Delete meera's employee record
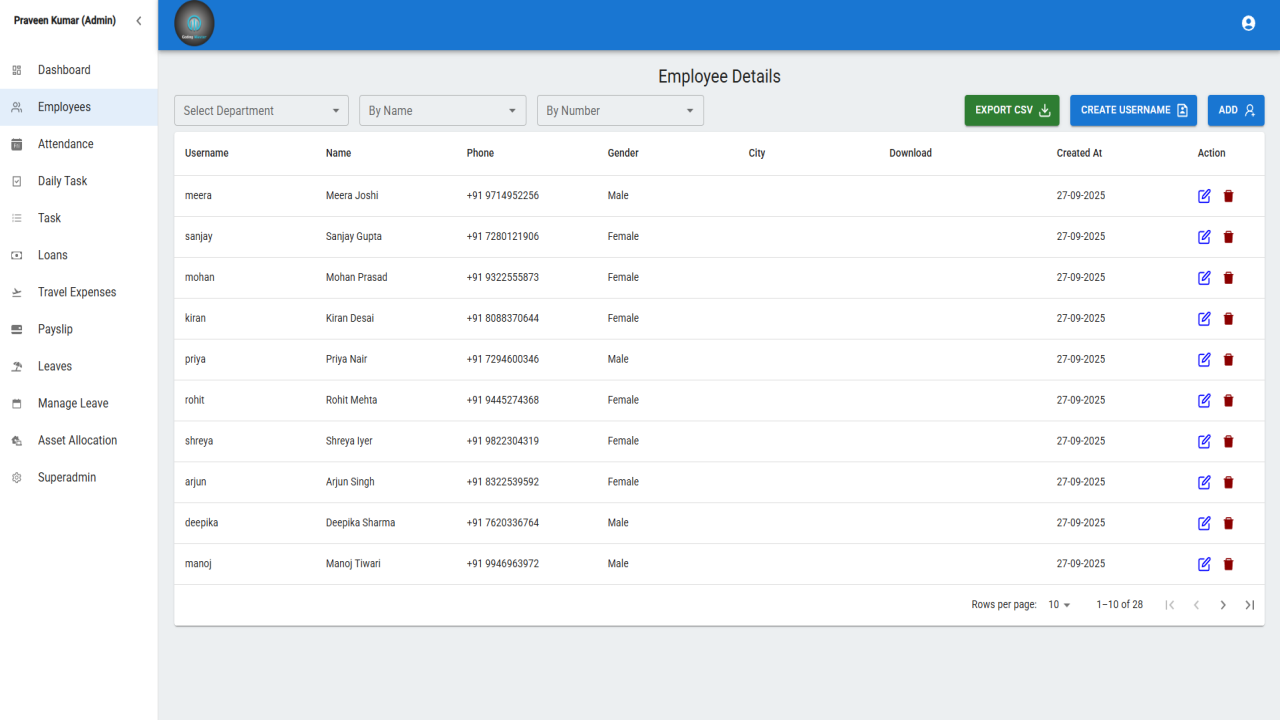Screen dimensions: 1280x720 pos(1228,196)
